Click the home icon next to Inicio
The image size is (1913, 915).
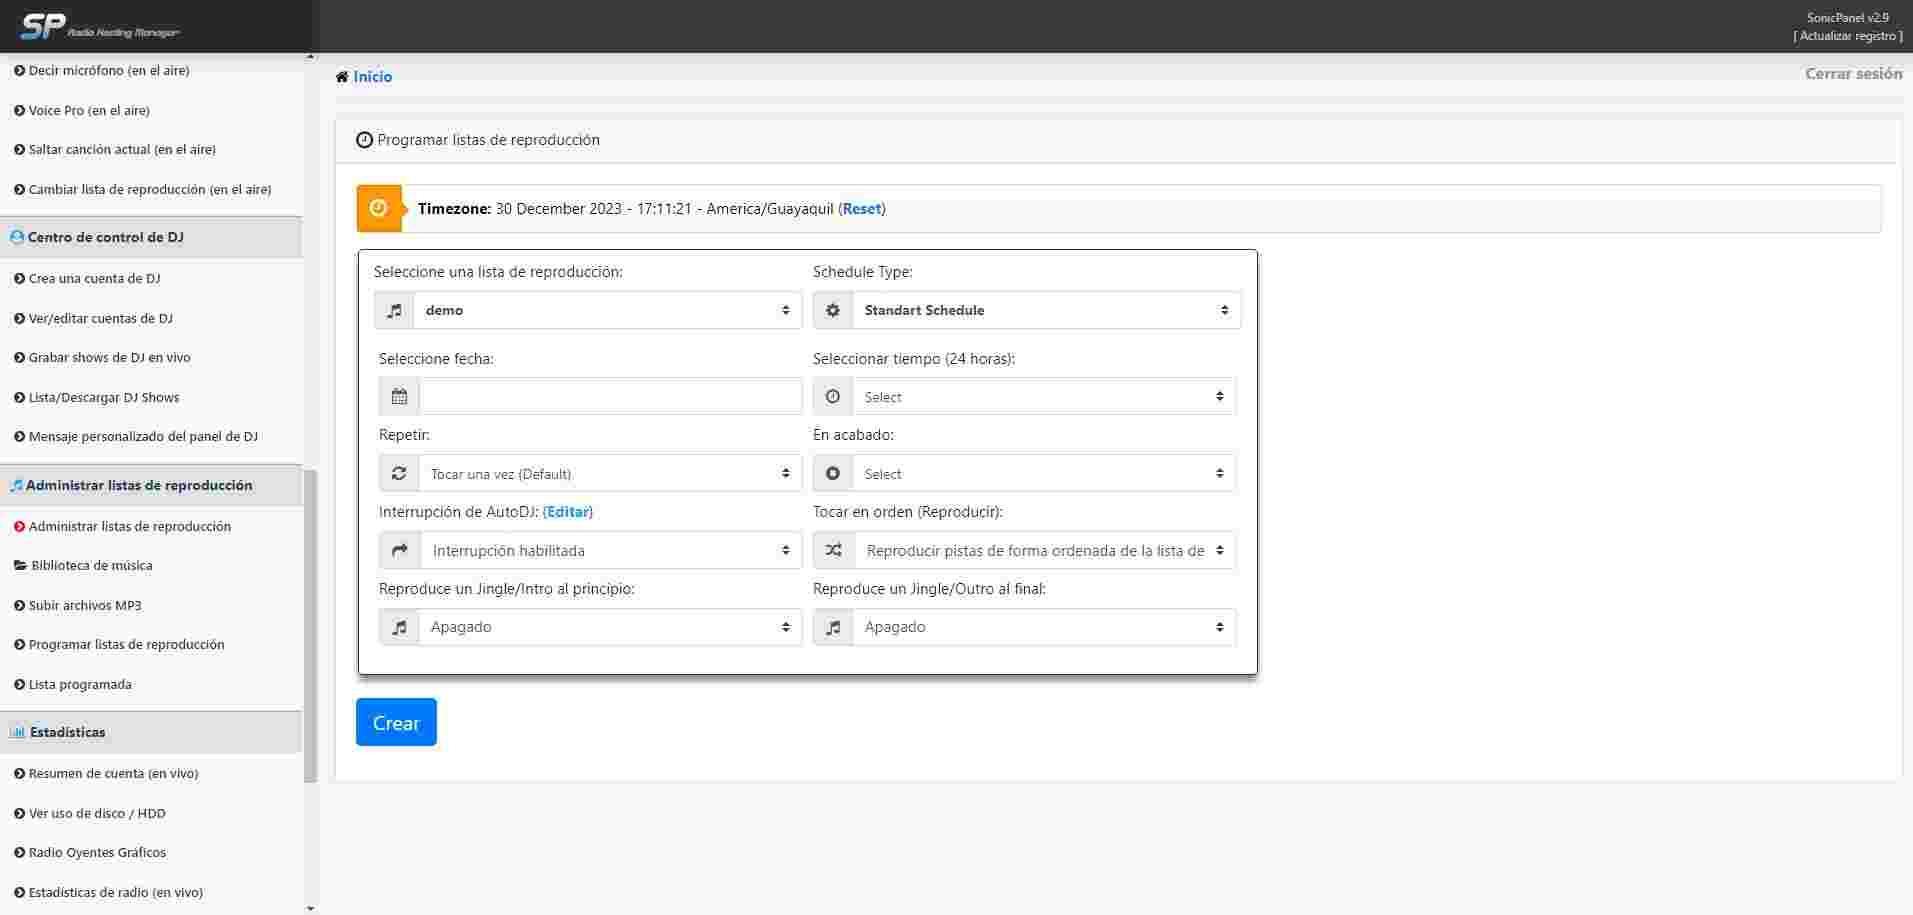(x=342, y=77)
